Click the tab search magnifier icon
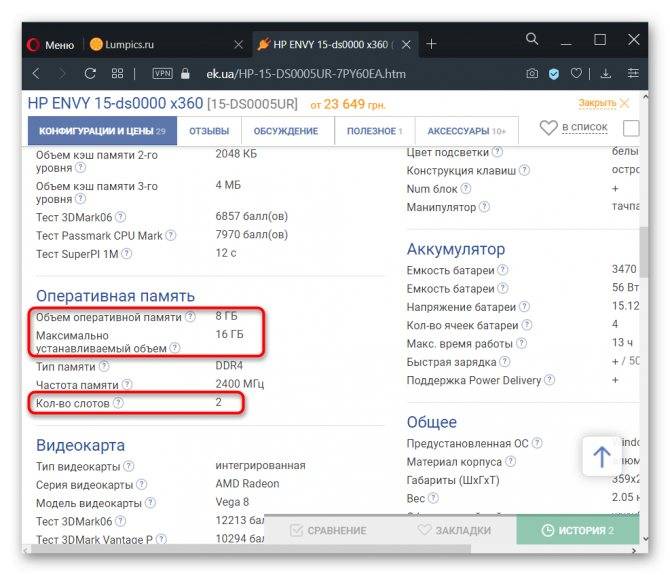This screenshot has height=575, width=670. [x=532, y=39]
